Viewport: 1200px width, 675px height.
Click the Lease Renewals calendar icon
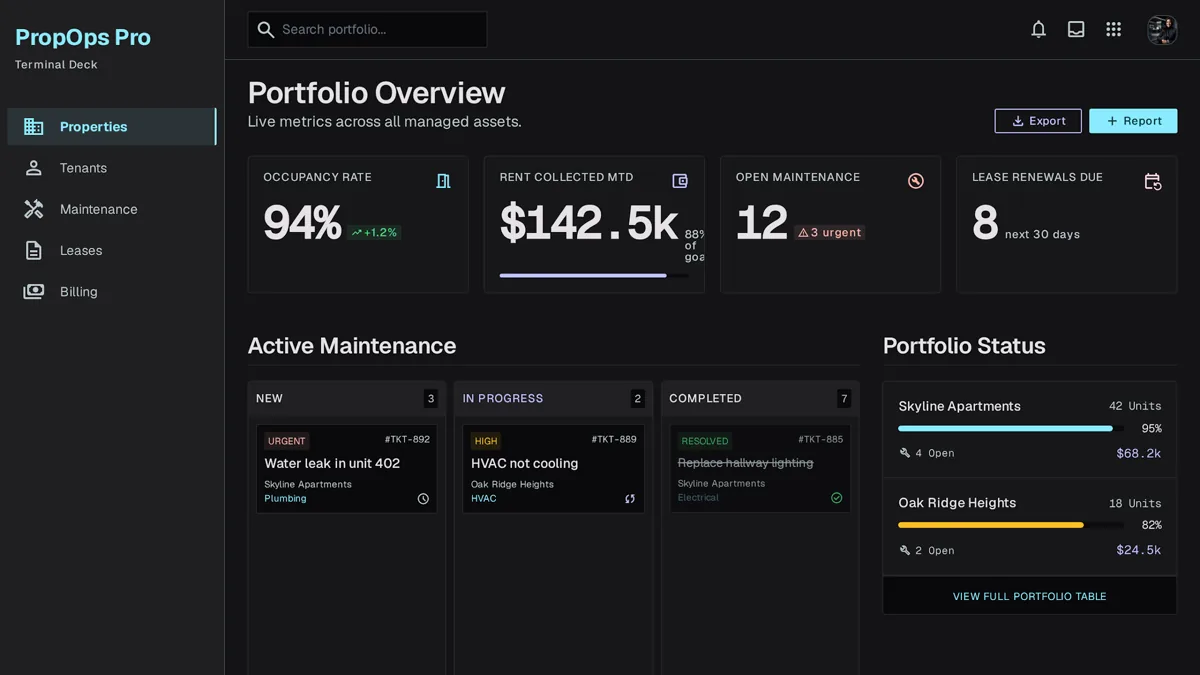point(1153,181)
